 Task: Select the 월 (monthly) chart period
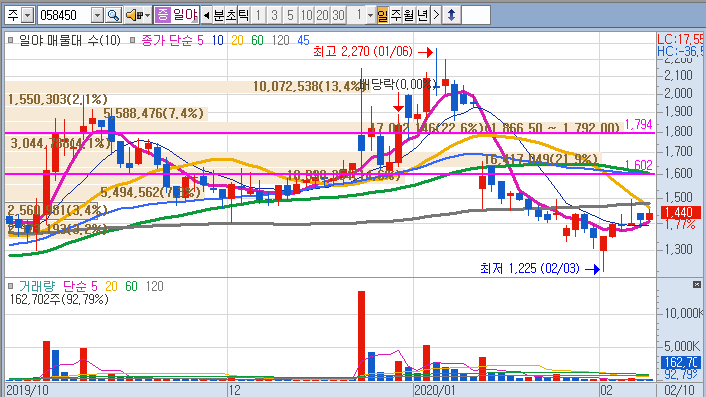click(408, 15)
